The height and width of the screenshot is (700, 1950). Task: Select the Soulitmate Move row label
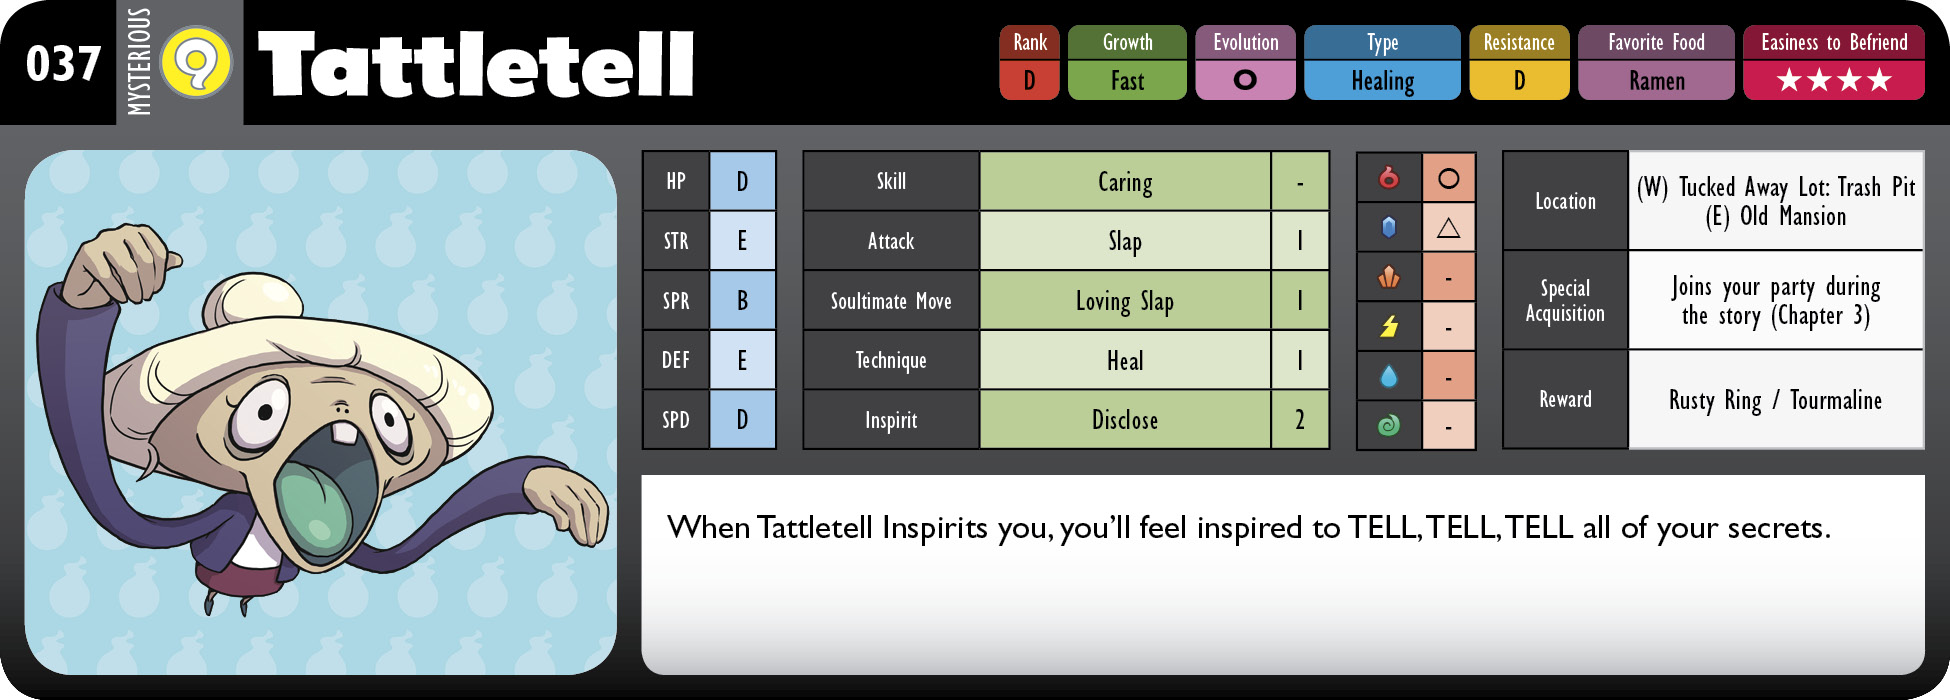tap(891, 301)
